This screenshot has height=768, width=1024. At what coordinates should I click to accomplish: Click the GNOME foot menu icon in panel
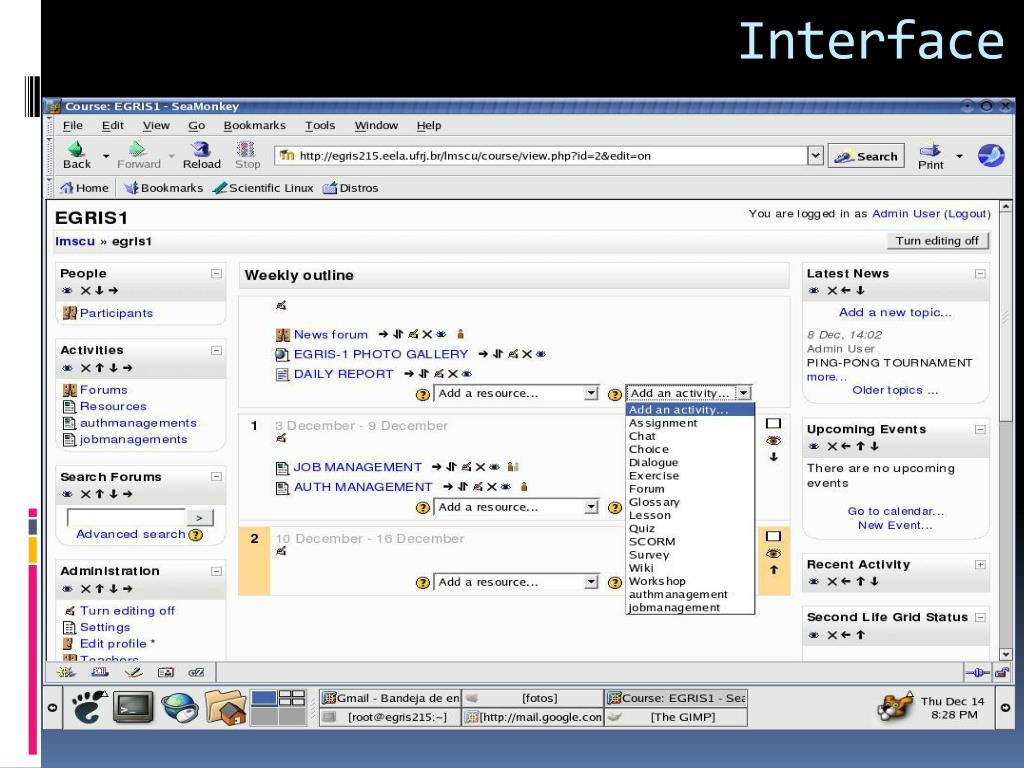coord(89,707)
